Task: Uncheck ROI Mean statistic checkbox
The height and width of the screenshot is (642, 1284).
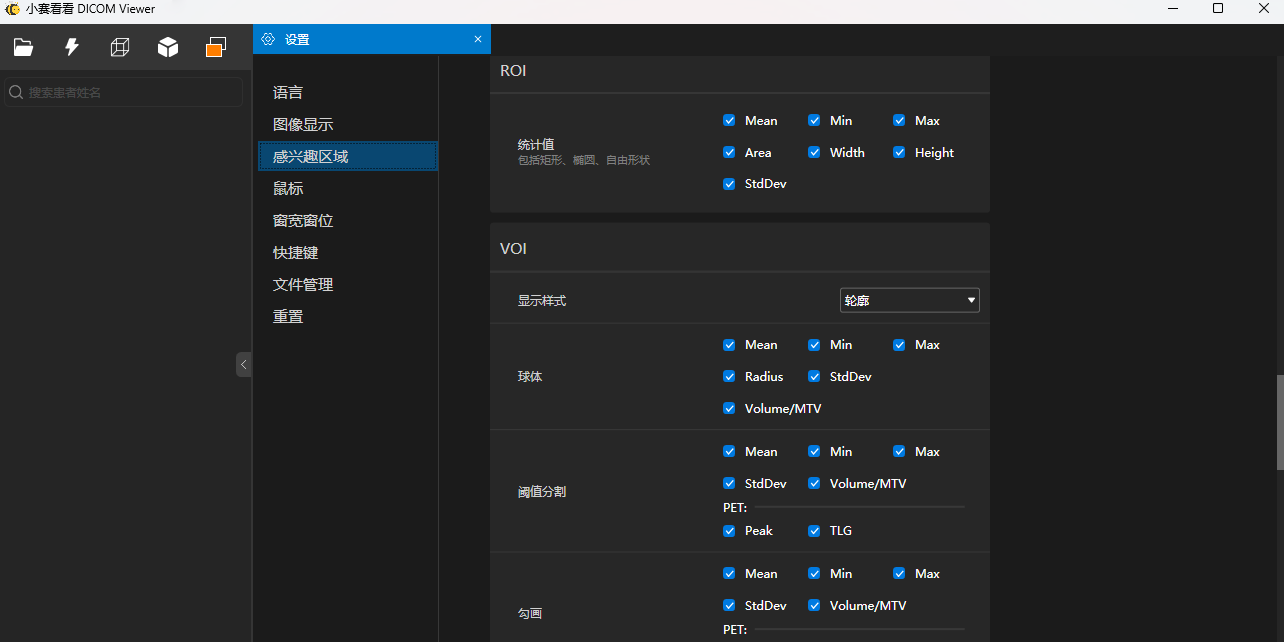Action: [x=729, y=120]
